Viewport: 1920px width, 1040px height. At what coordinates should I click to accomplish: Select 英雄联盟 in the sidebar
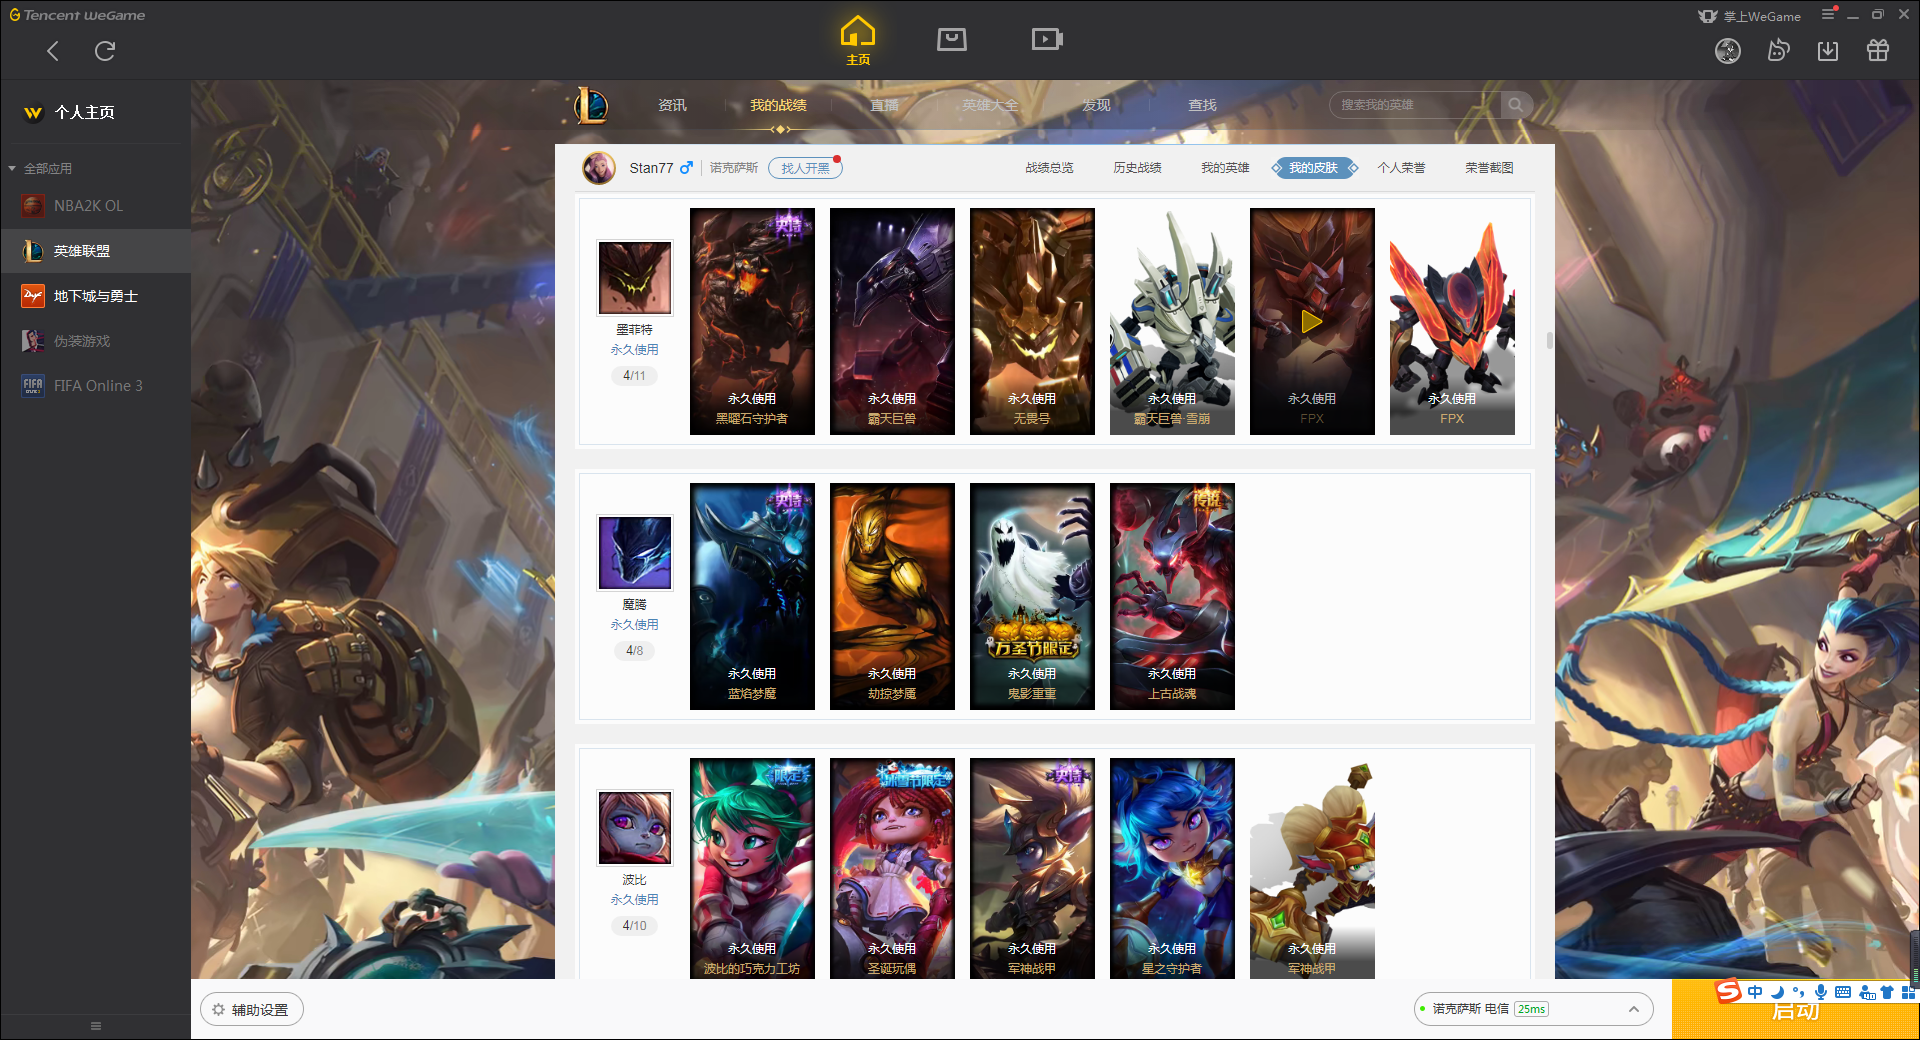[x=95, y=250]
